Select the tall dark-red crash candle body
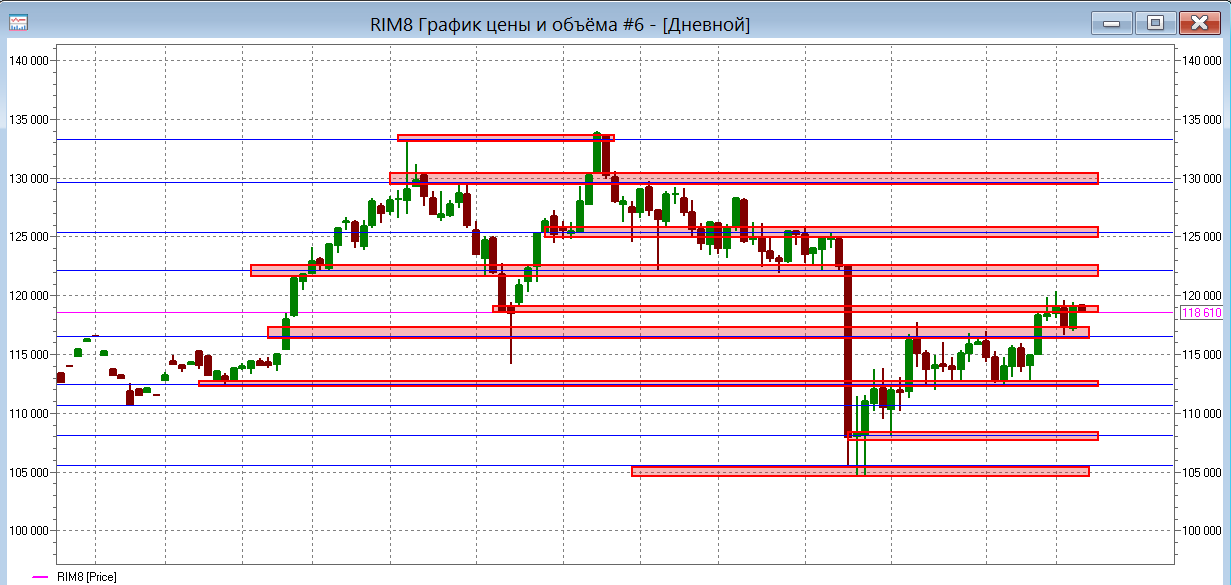 [848, 352]
